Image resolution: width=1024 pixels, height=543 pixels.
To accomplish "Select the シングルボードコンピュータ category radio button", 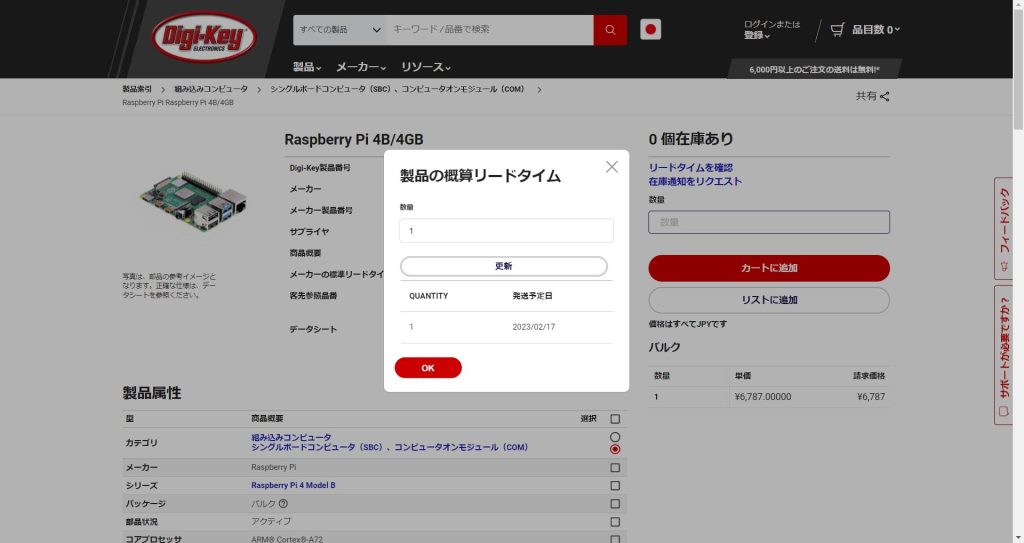I will coord(615,449).
